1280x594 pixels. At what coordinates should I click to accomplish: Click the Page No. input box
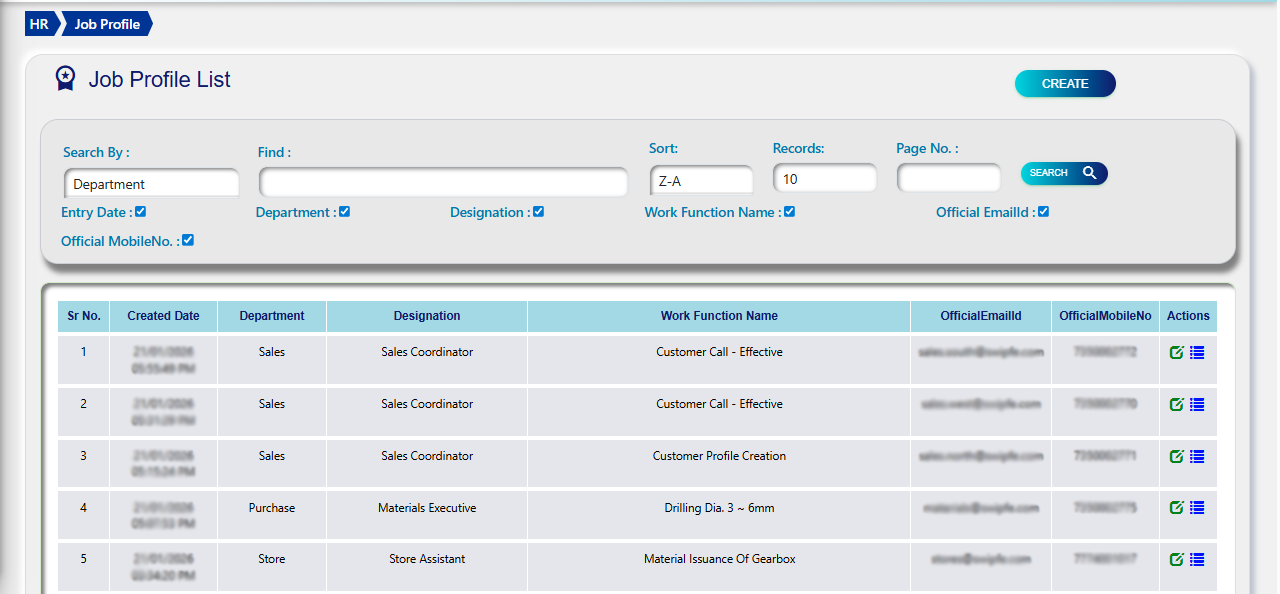click(948, 179)
